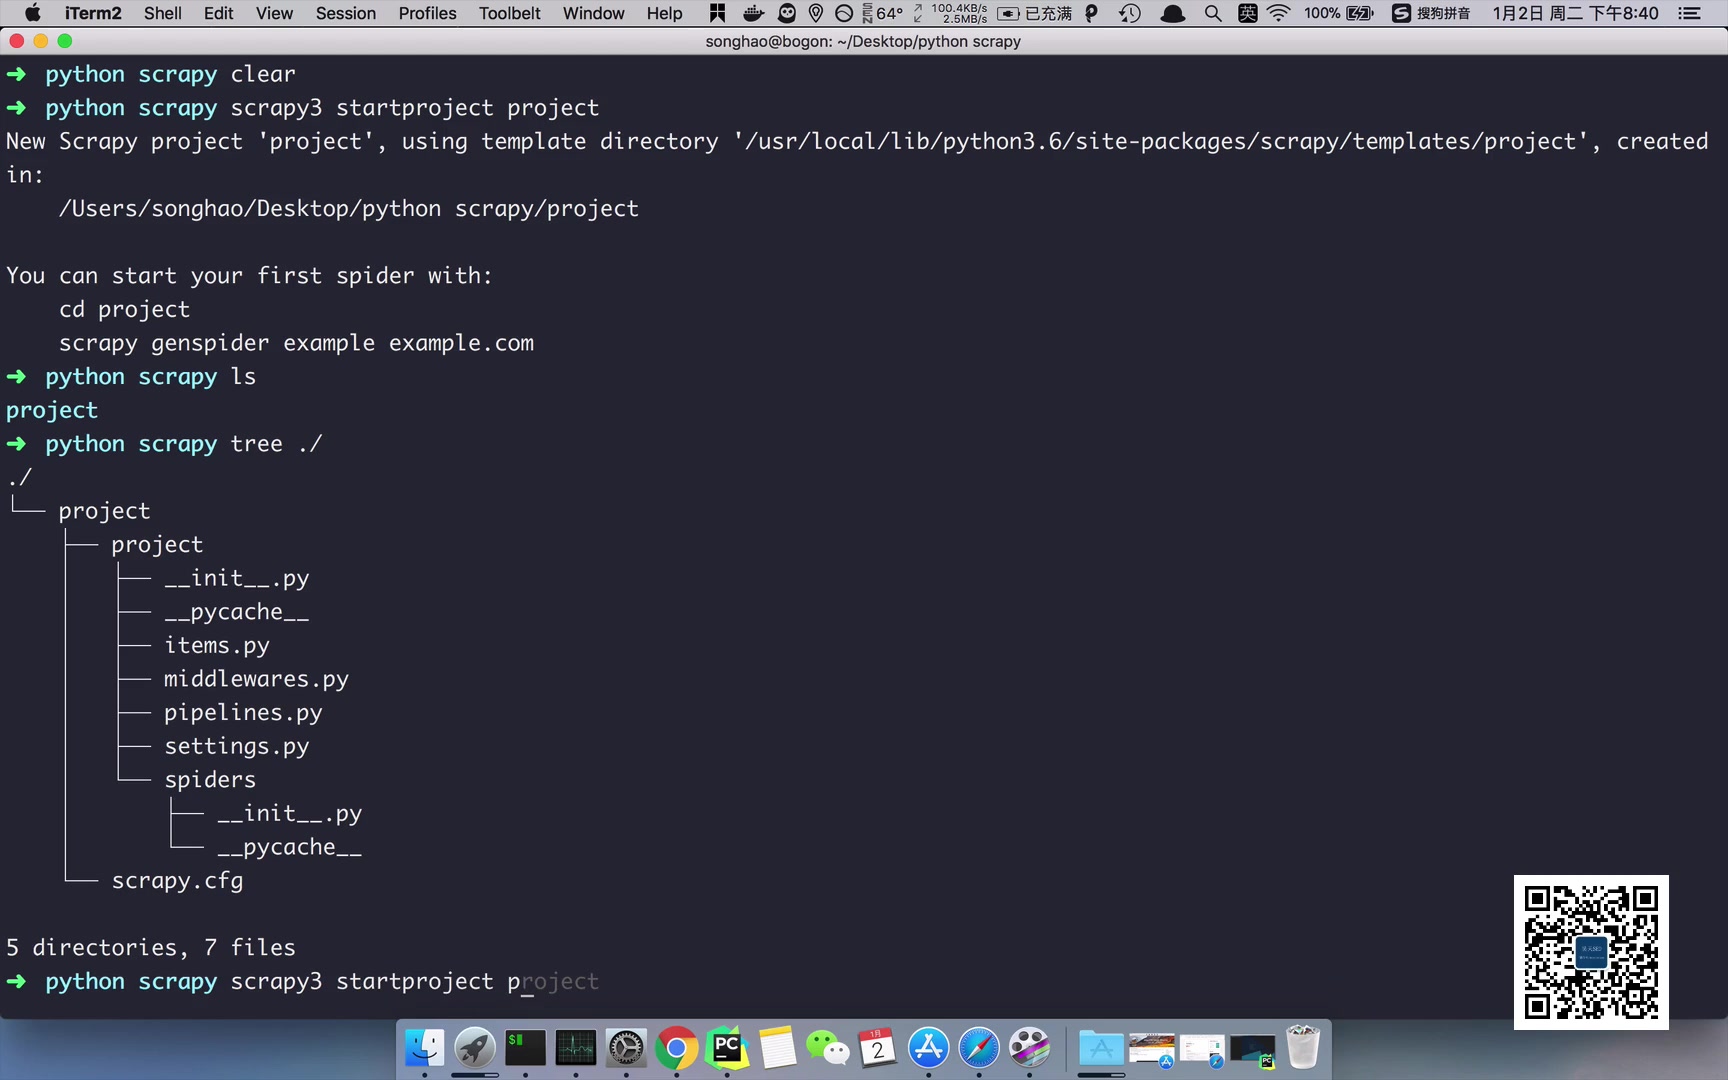Image resolution: width=1728 pixels, height=1080 pixels.
Task: Open iTerm terminal icon in the Dock
Action: point(525,1048)
